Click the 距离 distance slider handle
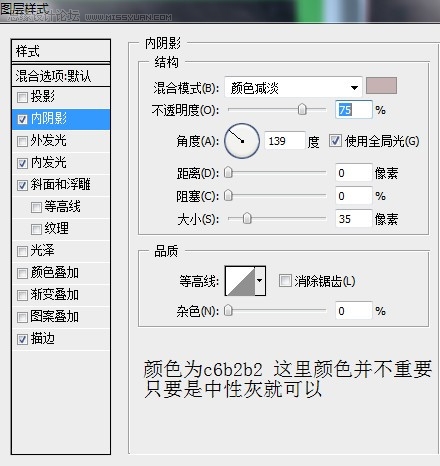The height and width of the screenshot is (466, 440). click(x=228, y=173)
